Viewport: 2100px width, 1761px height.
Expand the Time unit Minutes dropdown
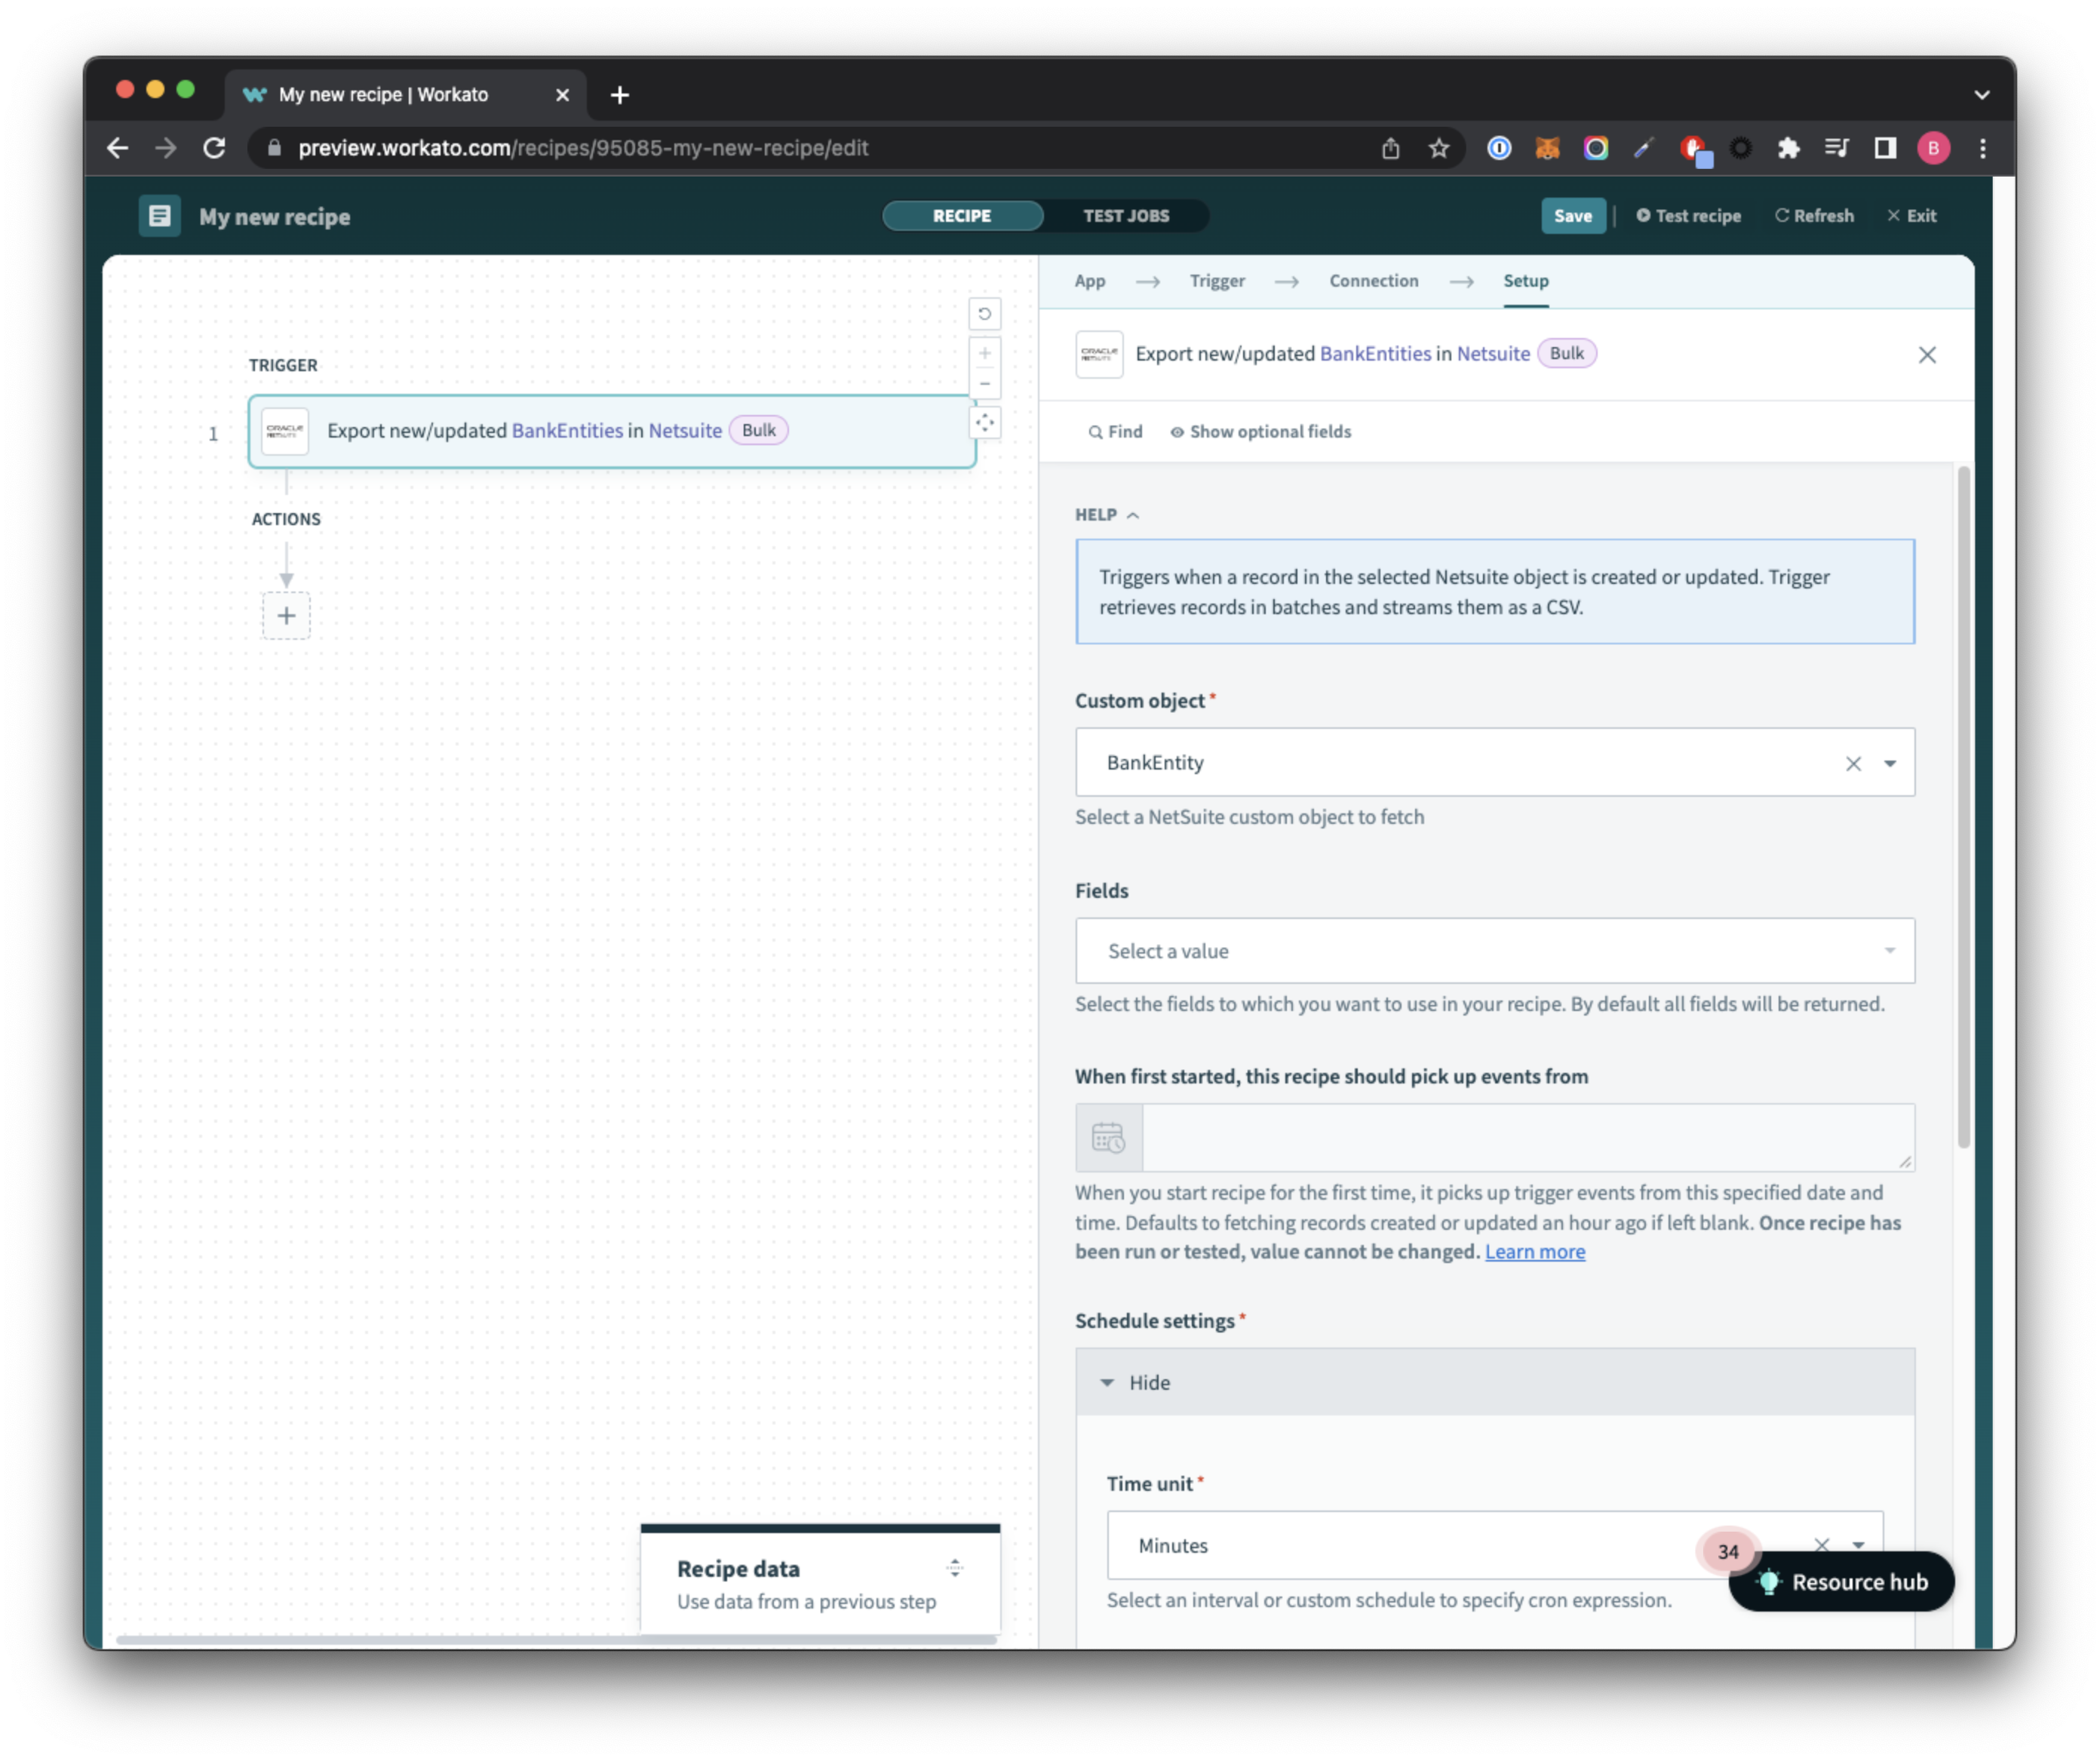1859,1544
